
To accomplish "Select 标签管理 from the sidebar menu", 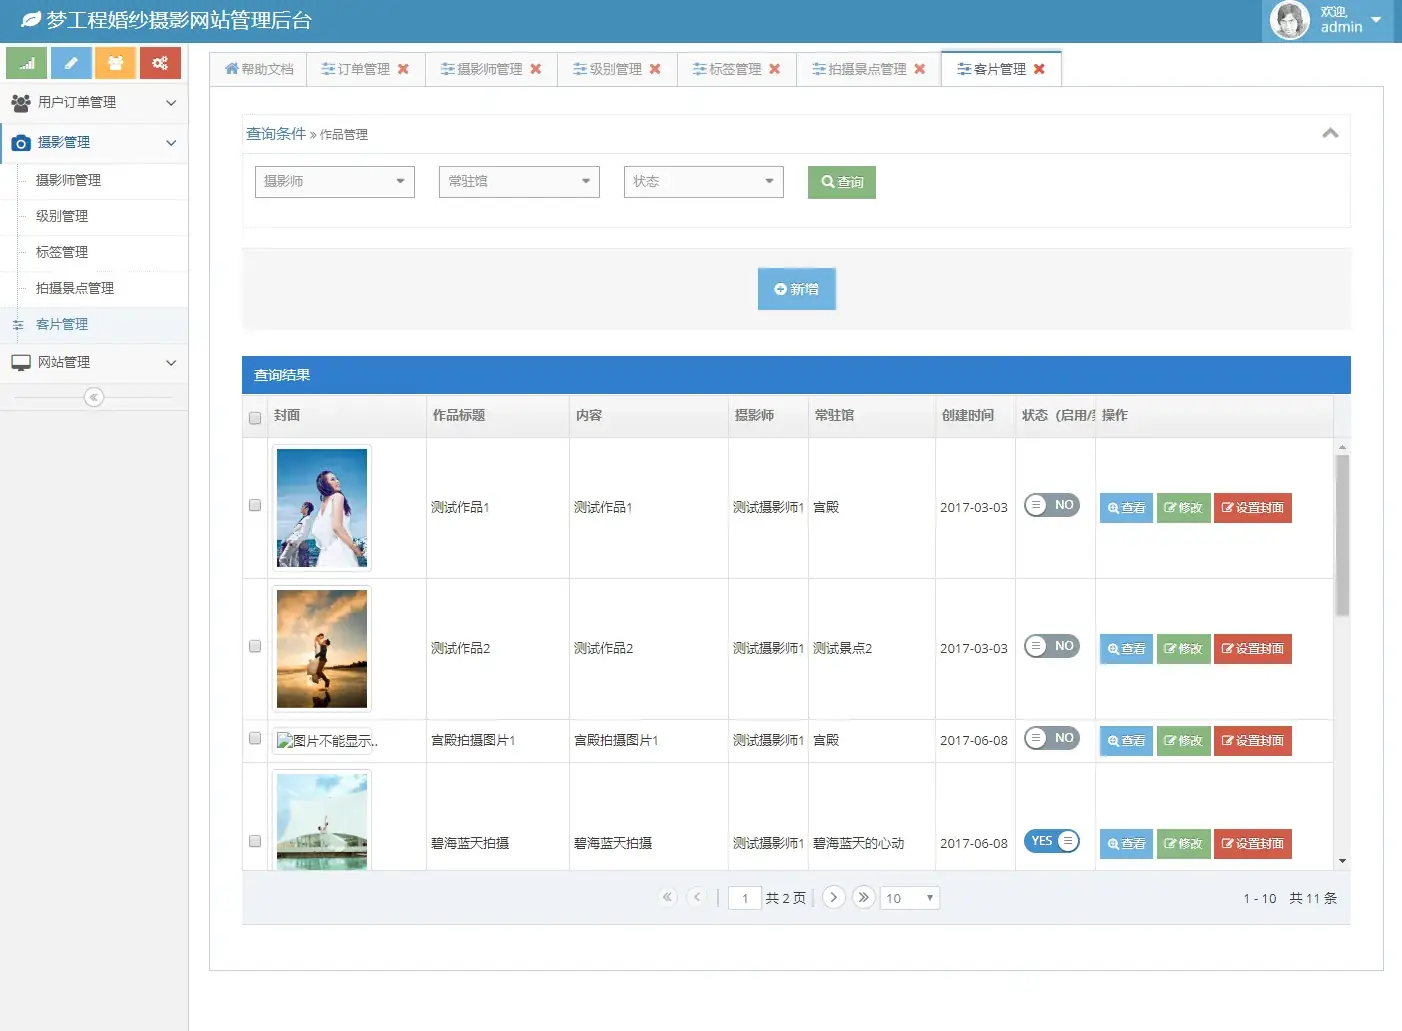I will 61,252.
